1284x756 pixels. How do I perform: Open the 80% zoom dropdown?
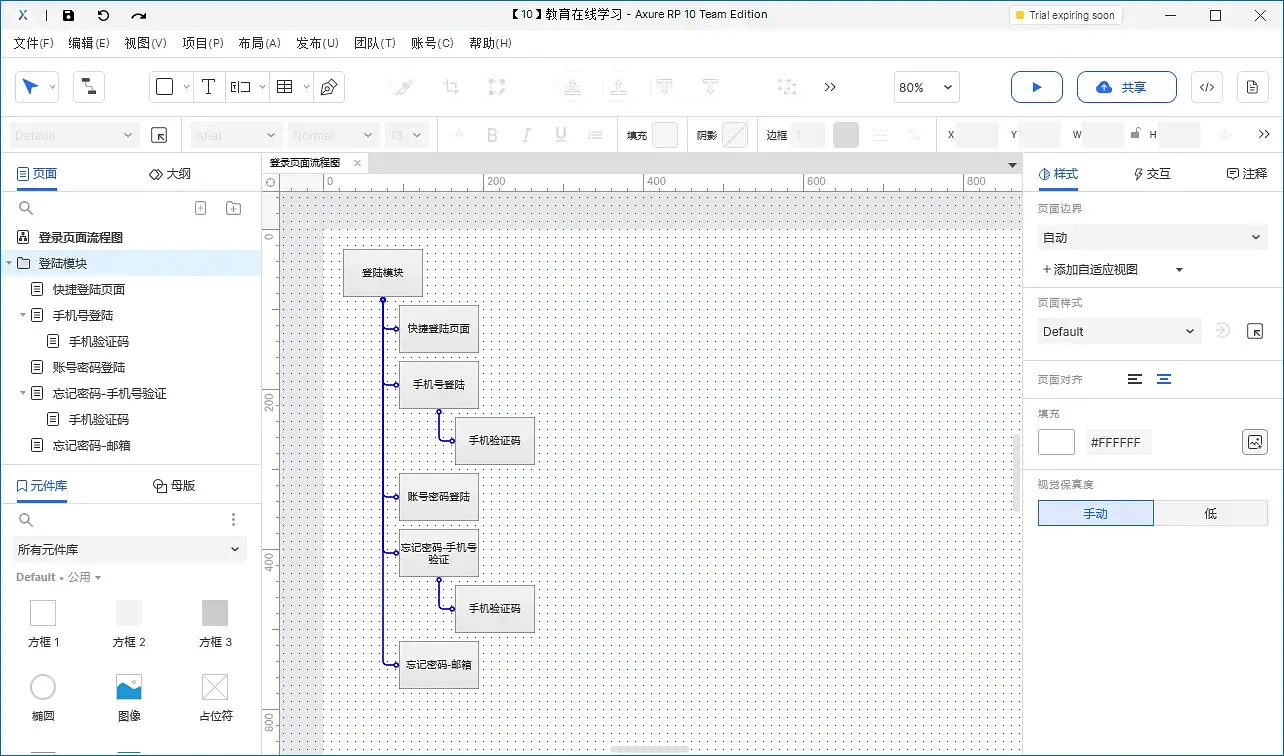[x=926, y=87]
